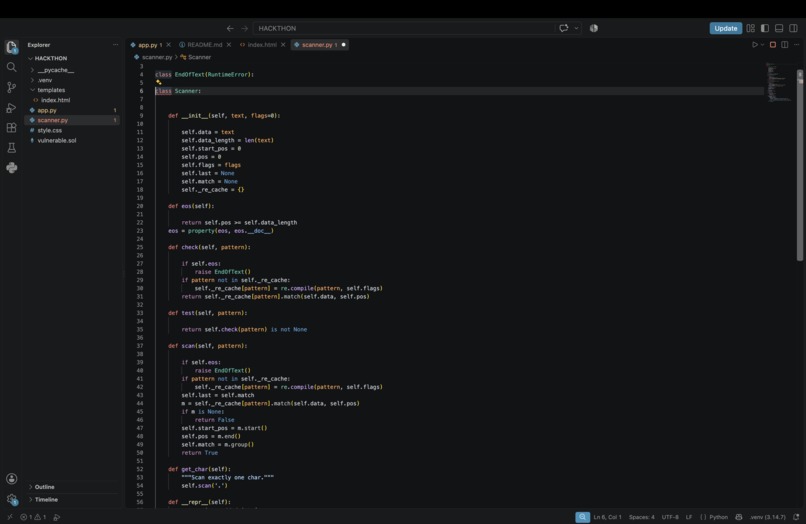Select the scanner.py tab
806x524 pixels.
(316, 45)
